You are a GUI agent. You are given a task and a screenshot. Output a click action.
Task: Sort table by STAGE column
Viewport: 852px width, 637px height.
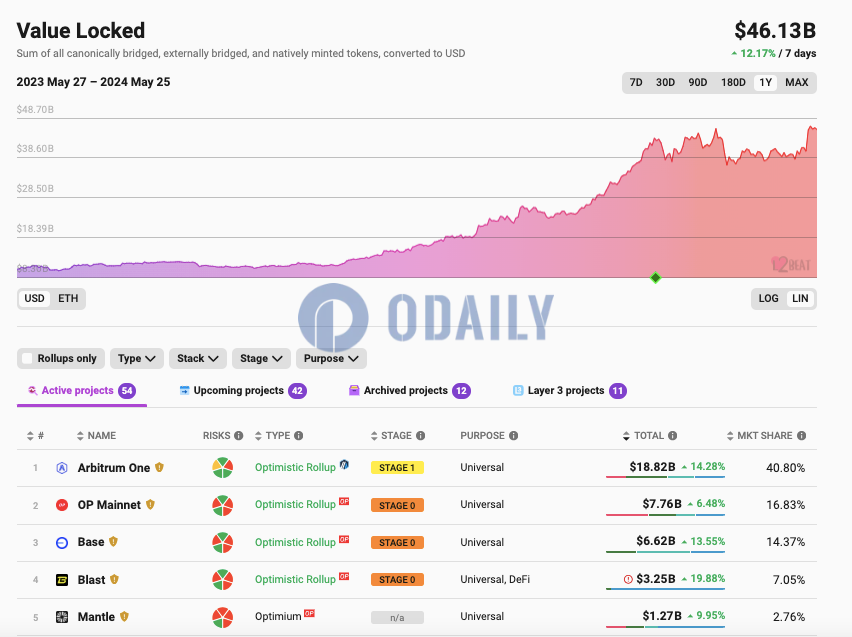click(391, 435)
